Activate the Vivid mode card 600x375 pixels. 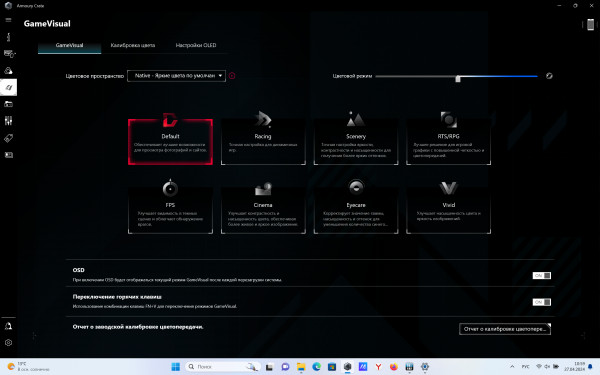click(x=448, y=210)
